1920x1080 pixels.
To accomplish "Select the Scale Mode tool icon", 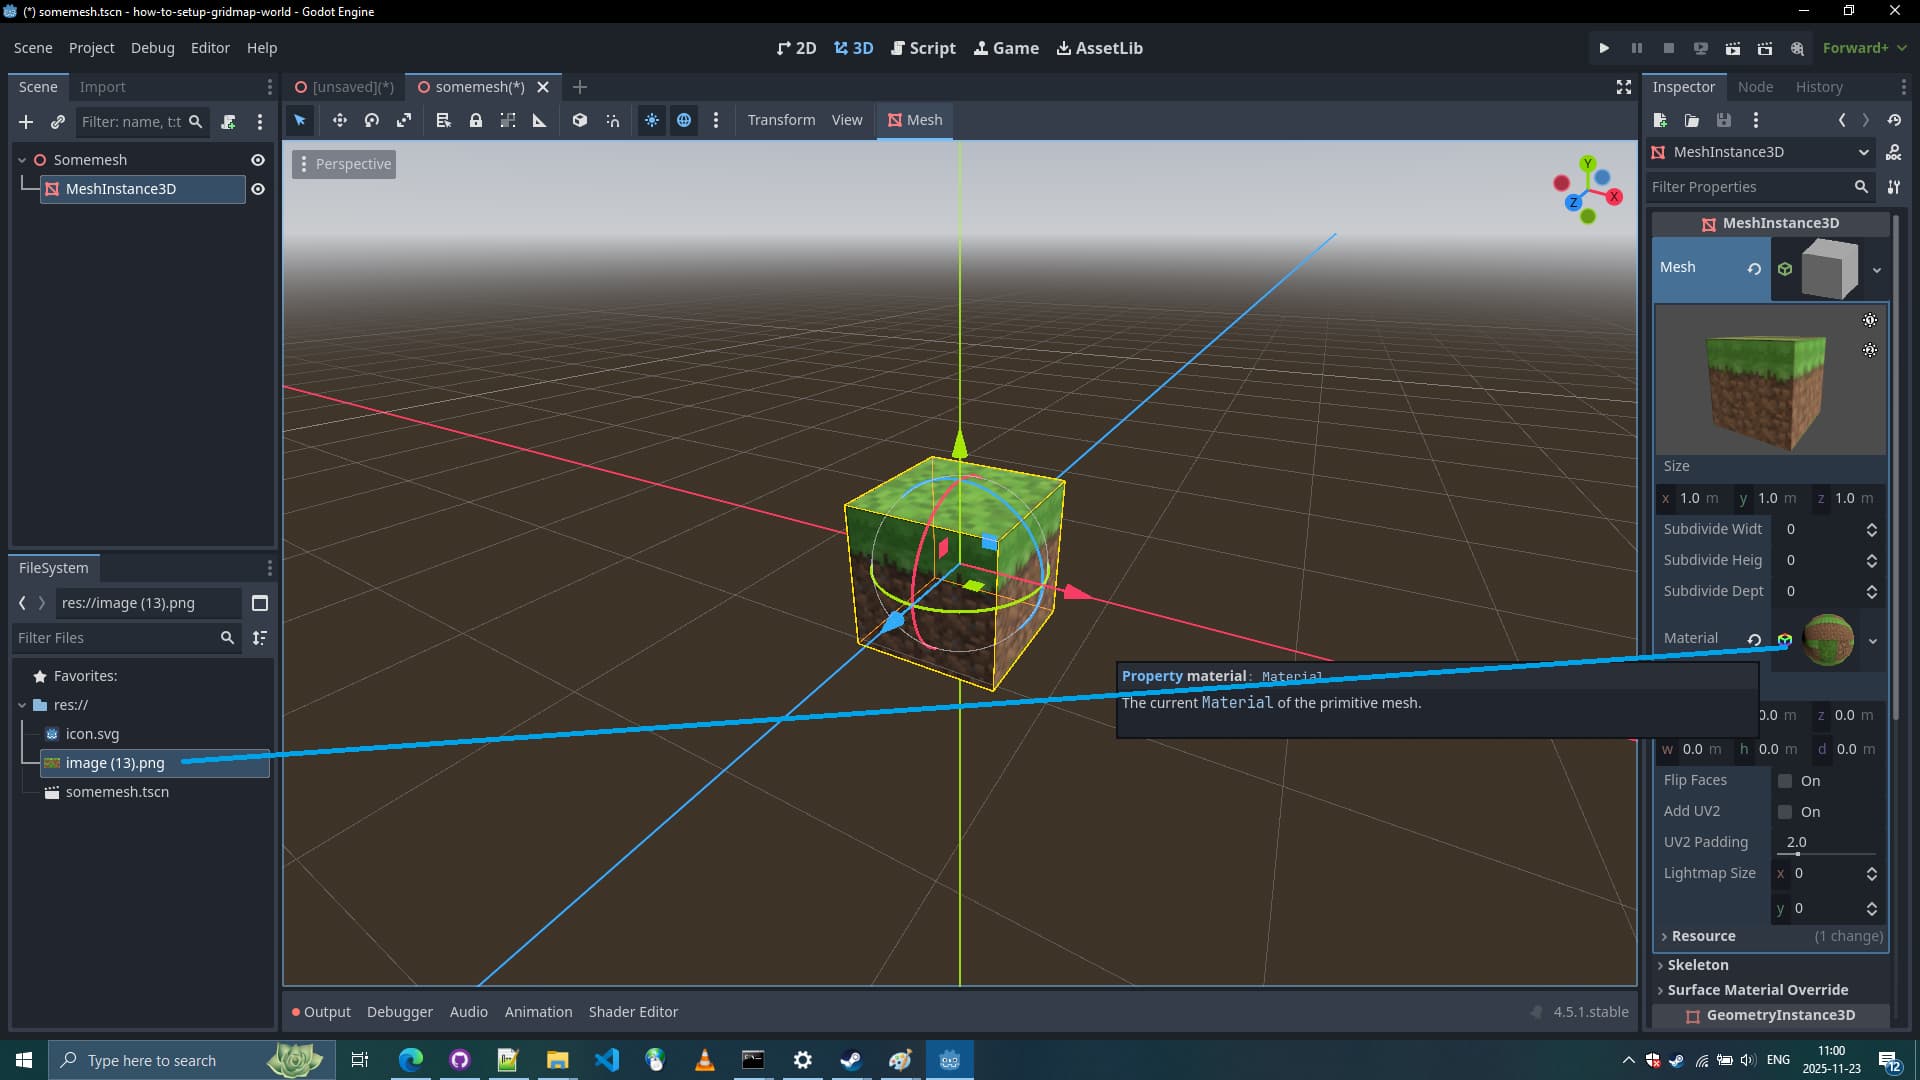I will (404, 120).
